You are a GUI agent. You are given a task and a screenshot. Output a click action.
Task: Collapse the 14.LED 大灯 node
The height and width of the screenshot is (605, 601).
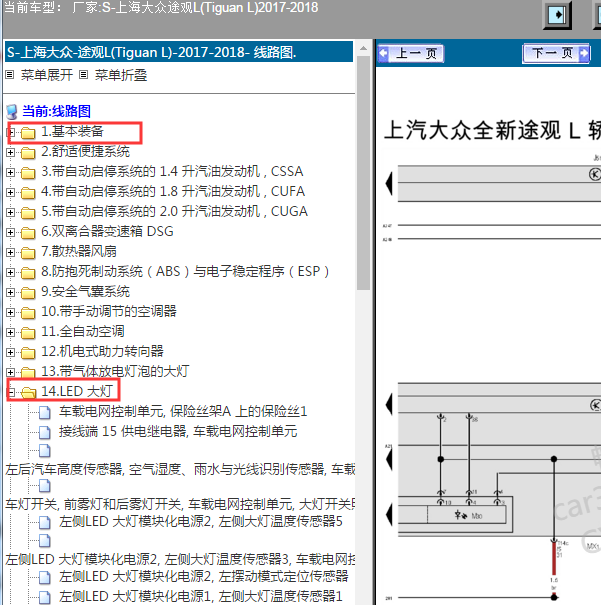point(11,392)
